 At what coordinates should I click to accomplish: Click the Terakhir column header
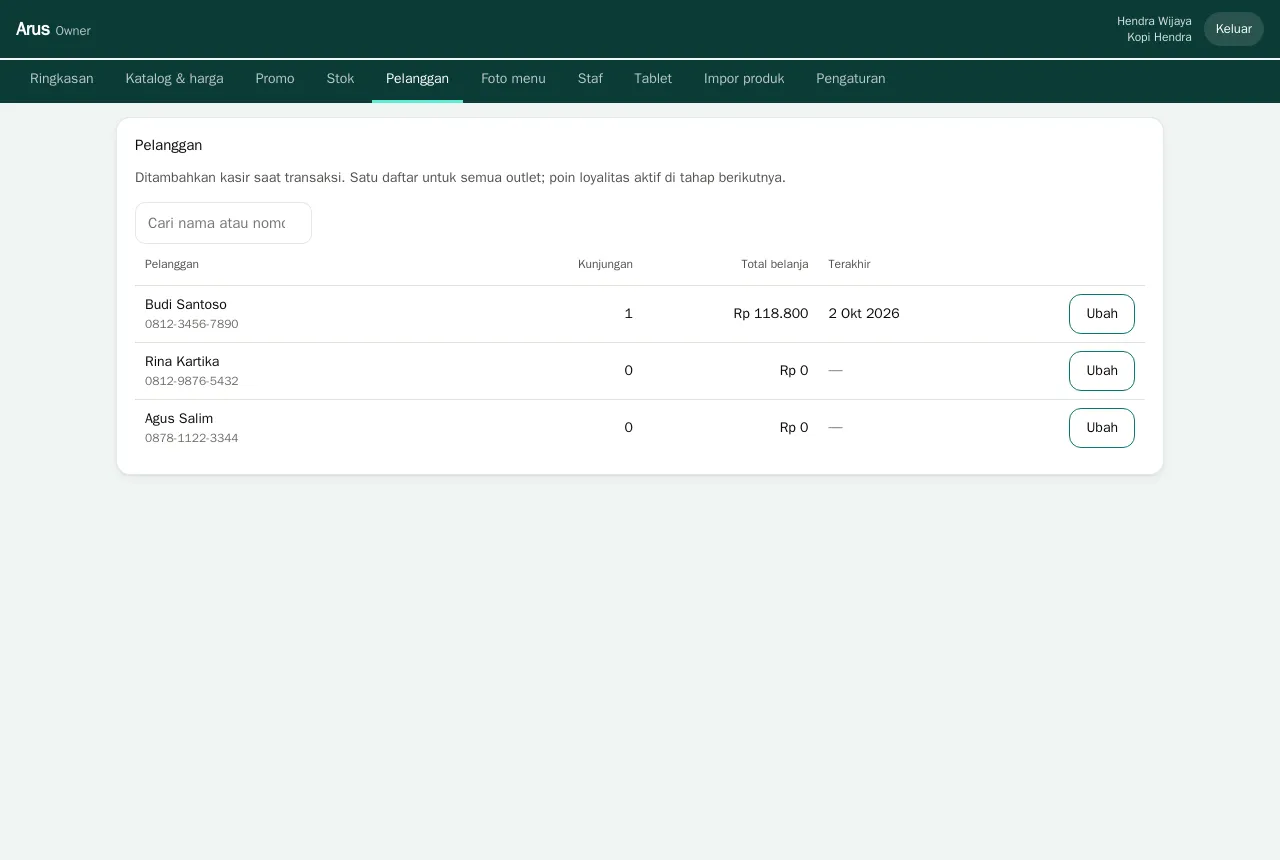point(849,265)
